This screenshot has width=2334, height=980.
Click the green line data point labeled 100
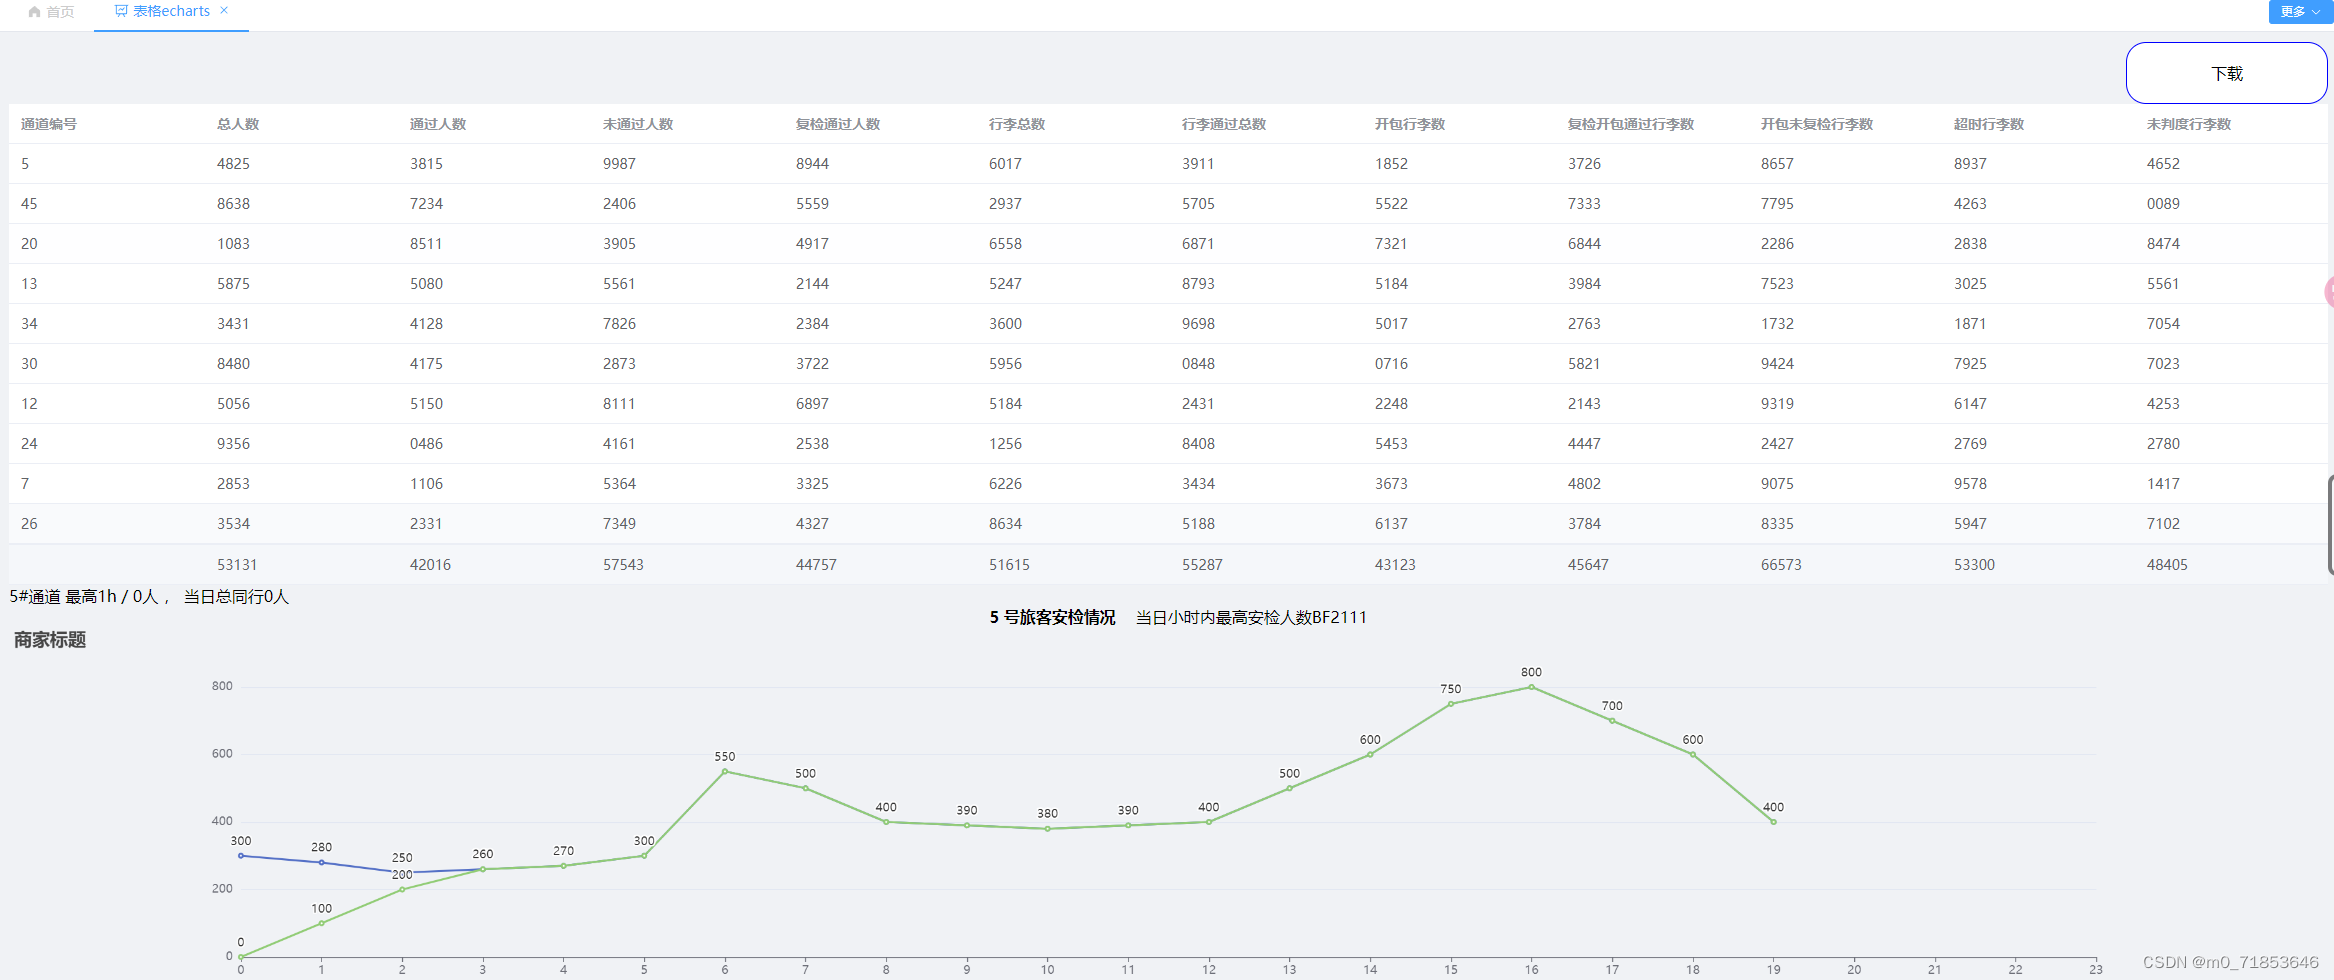point(321,923)
